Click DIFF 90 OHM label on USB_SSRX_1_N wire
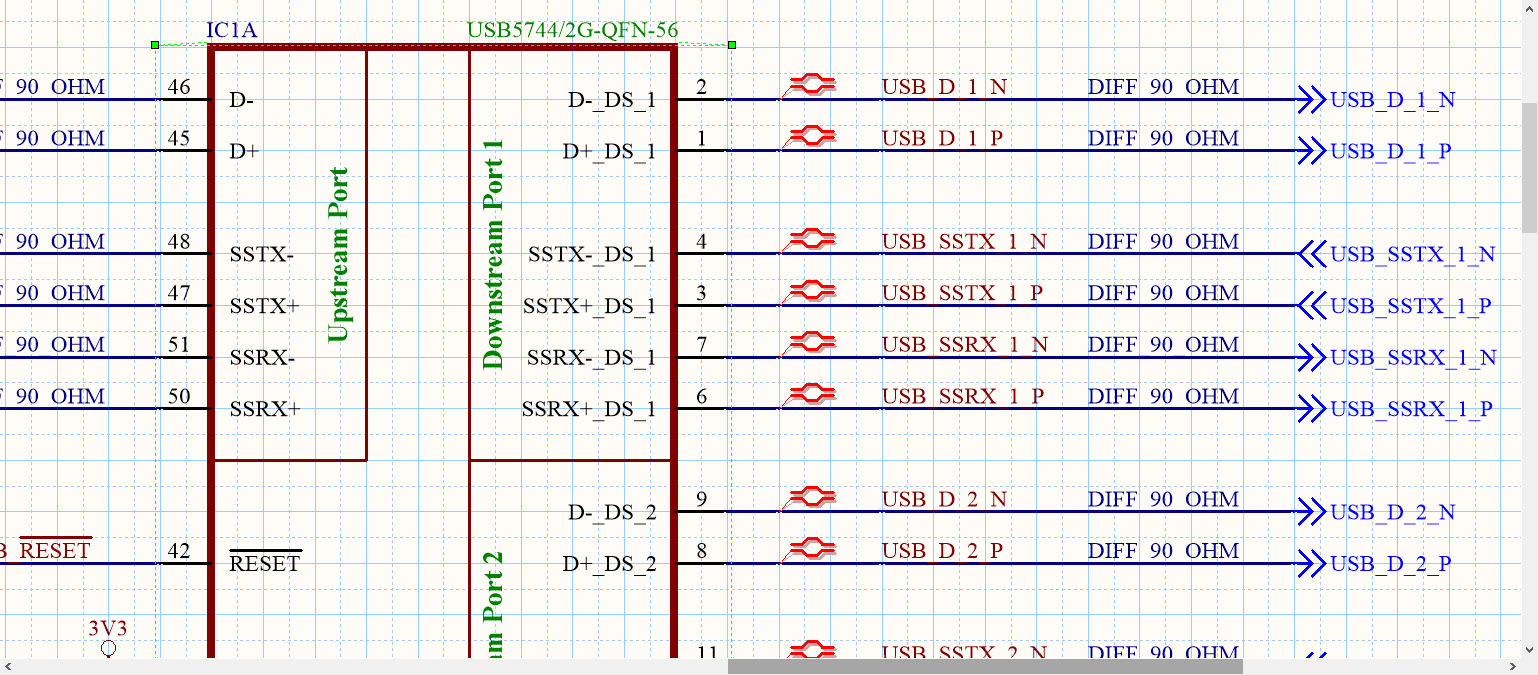Image resolution: width=1538 pixels, height=675 pixels. [x=1164, y=344]
